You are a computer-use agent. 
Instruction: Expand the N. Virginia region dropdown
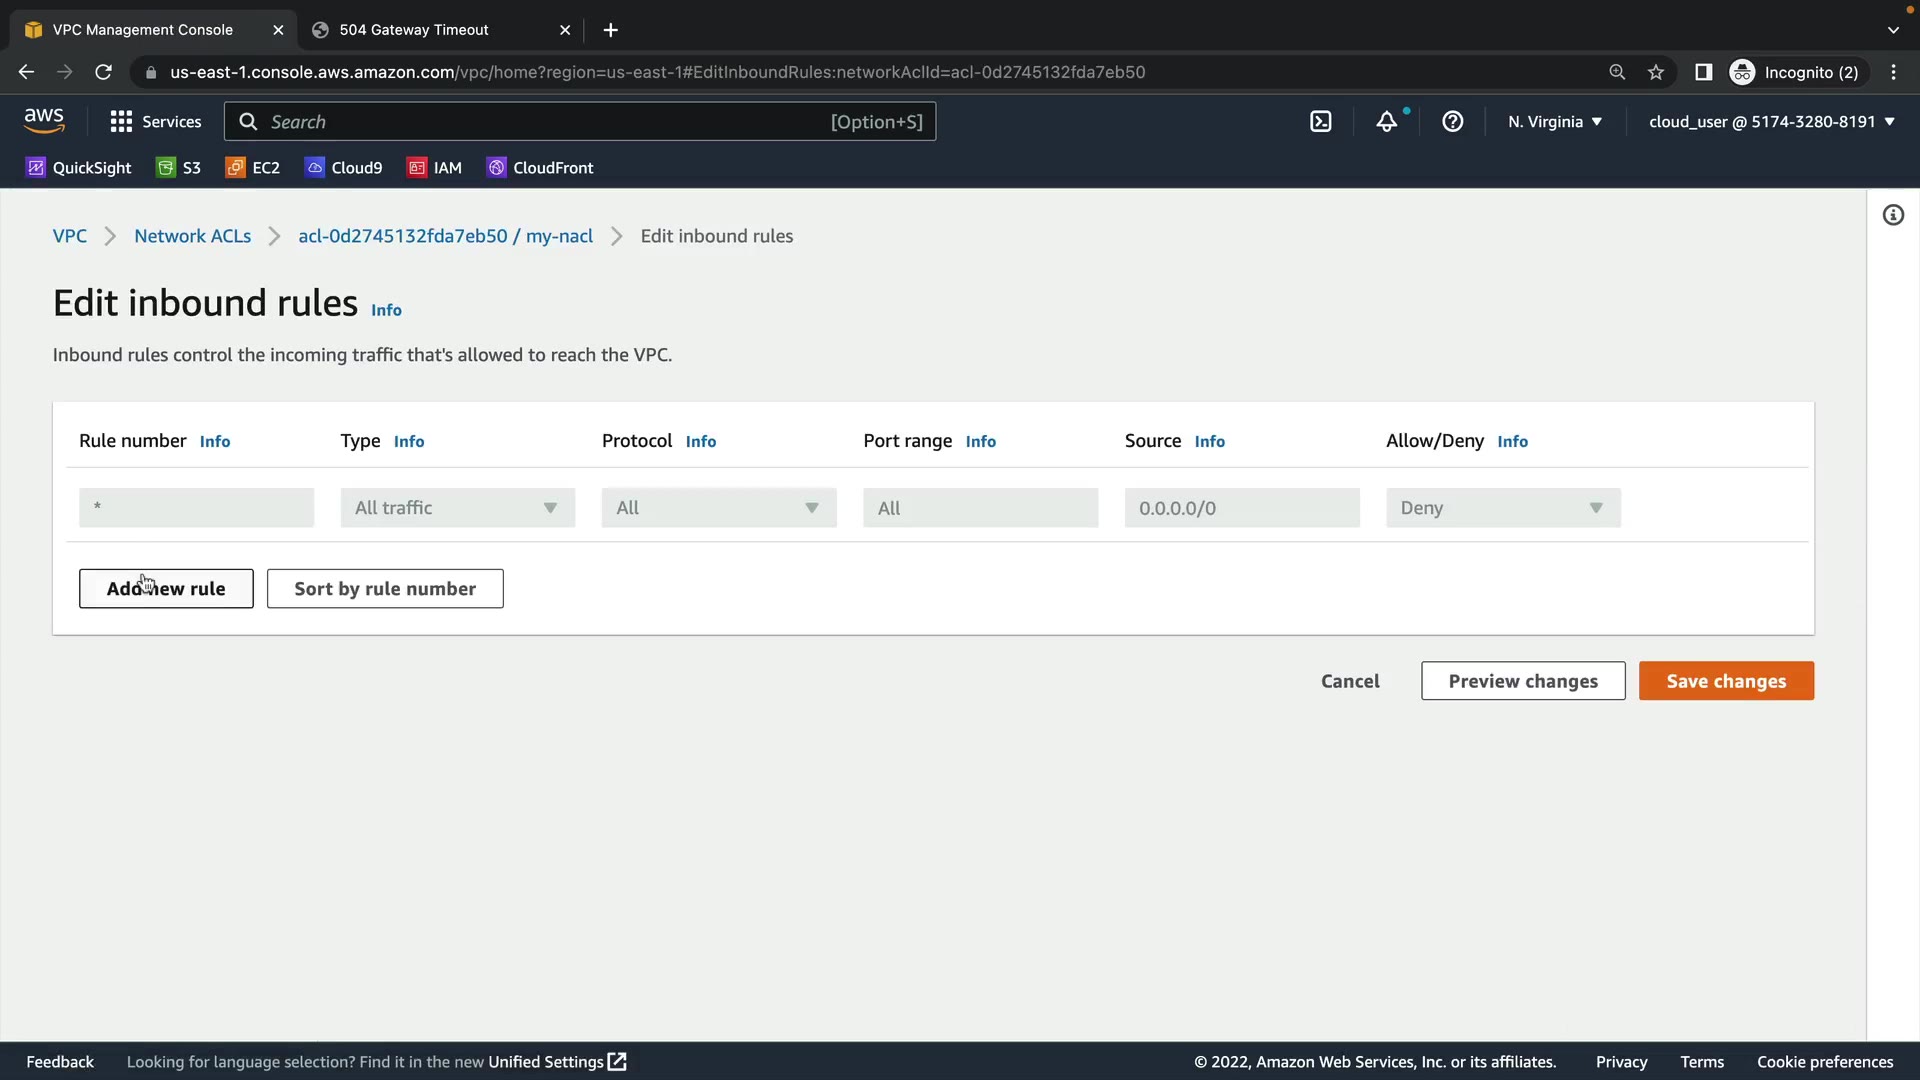(1555, 122)
